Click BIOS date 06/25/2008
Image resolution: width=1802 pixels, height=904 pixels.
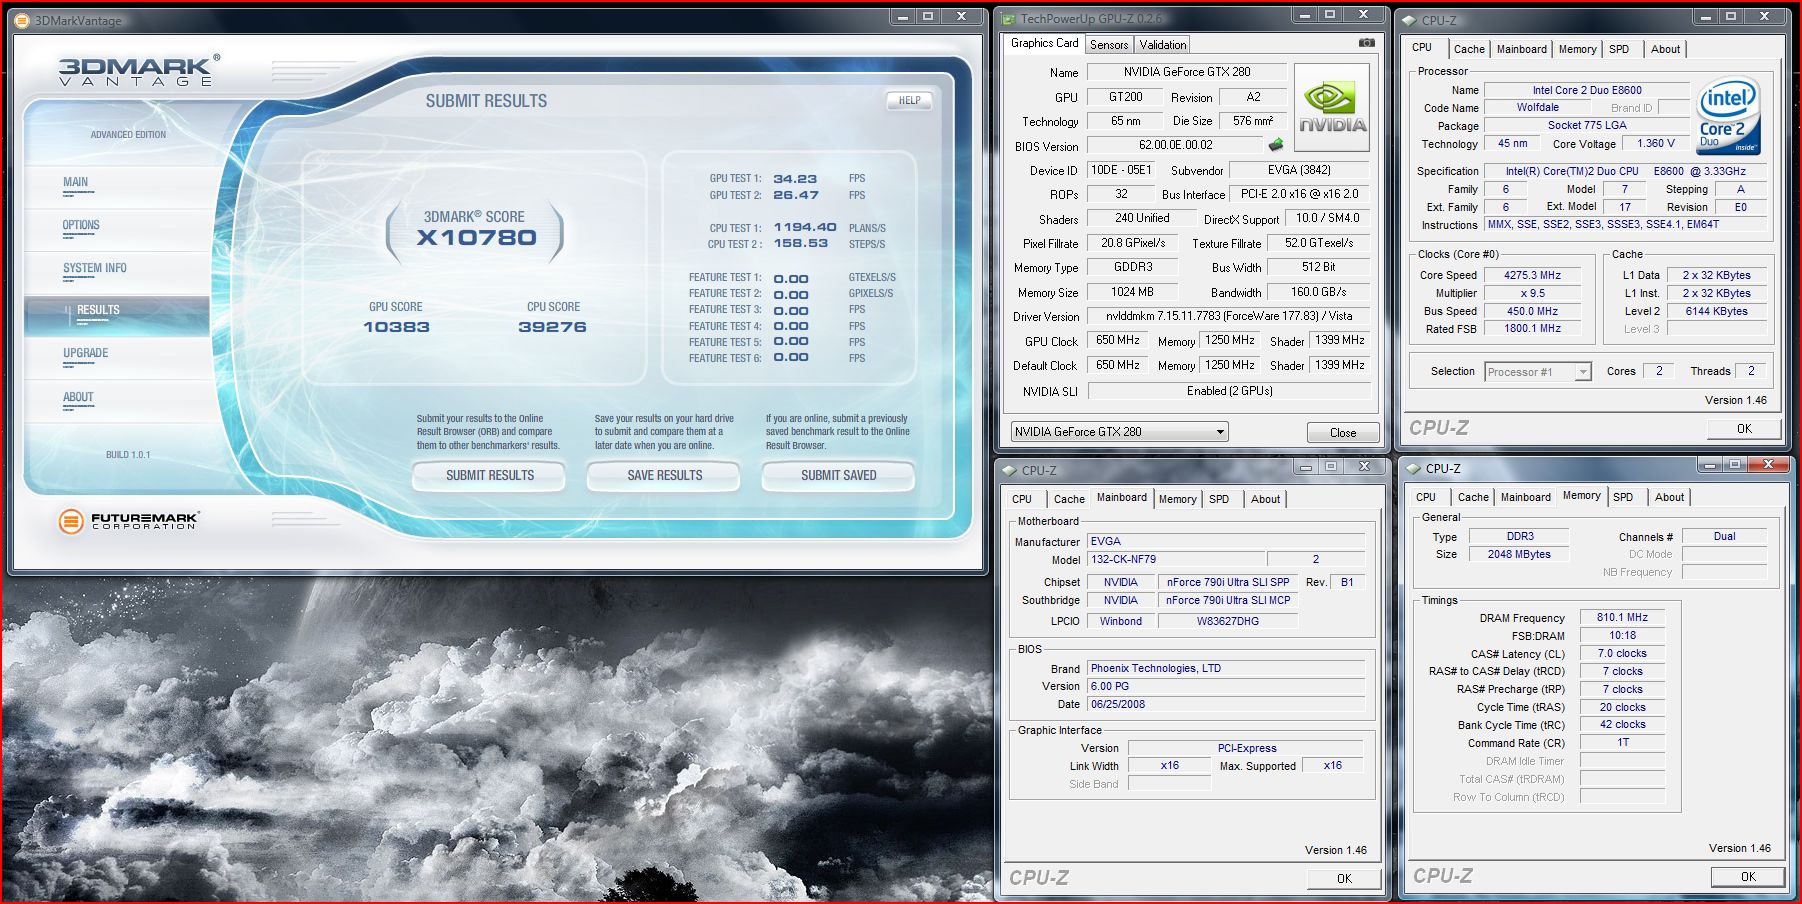click(1226, 704)
